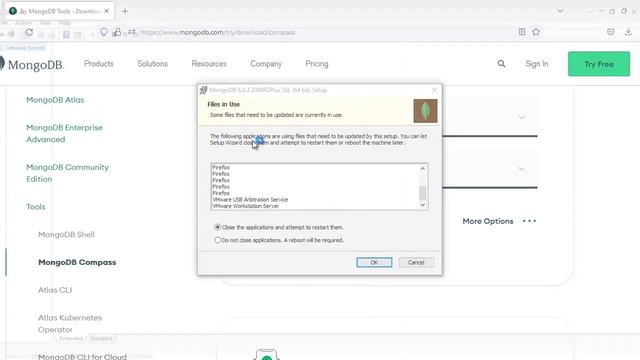The image size is (640, 360).
Task: Open MongoDB Enterprise Advanced in sidebar
Action: (64, 133)
